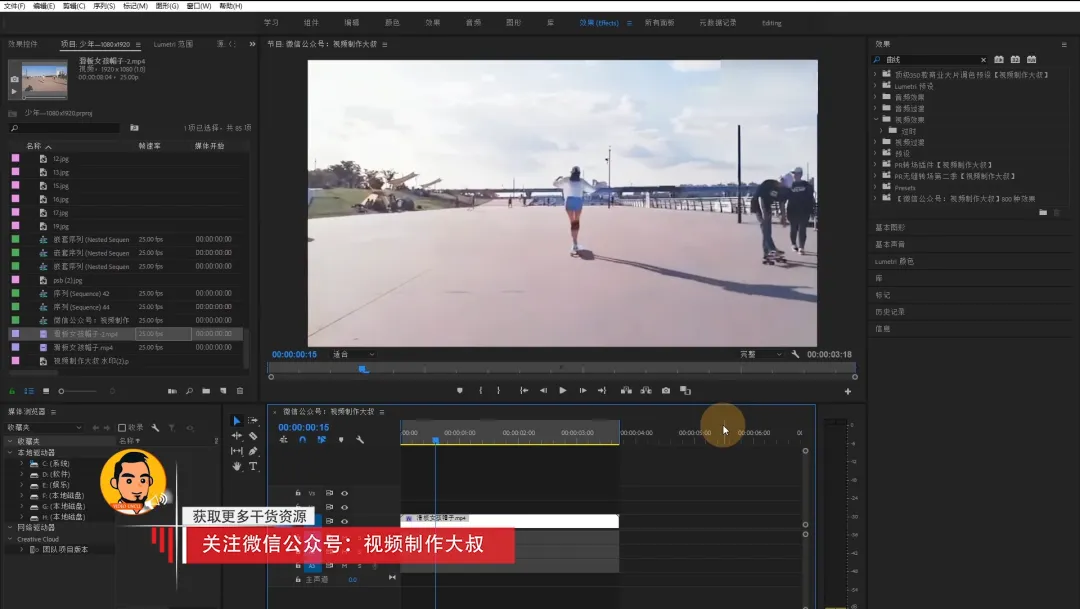Select the Hand tool
1080x609 pixels.
[x=237, y=466]
